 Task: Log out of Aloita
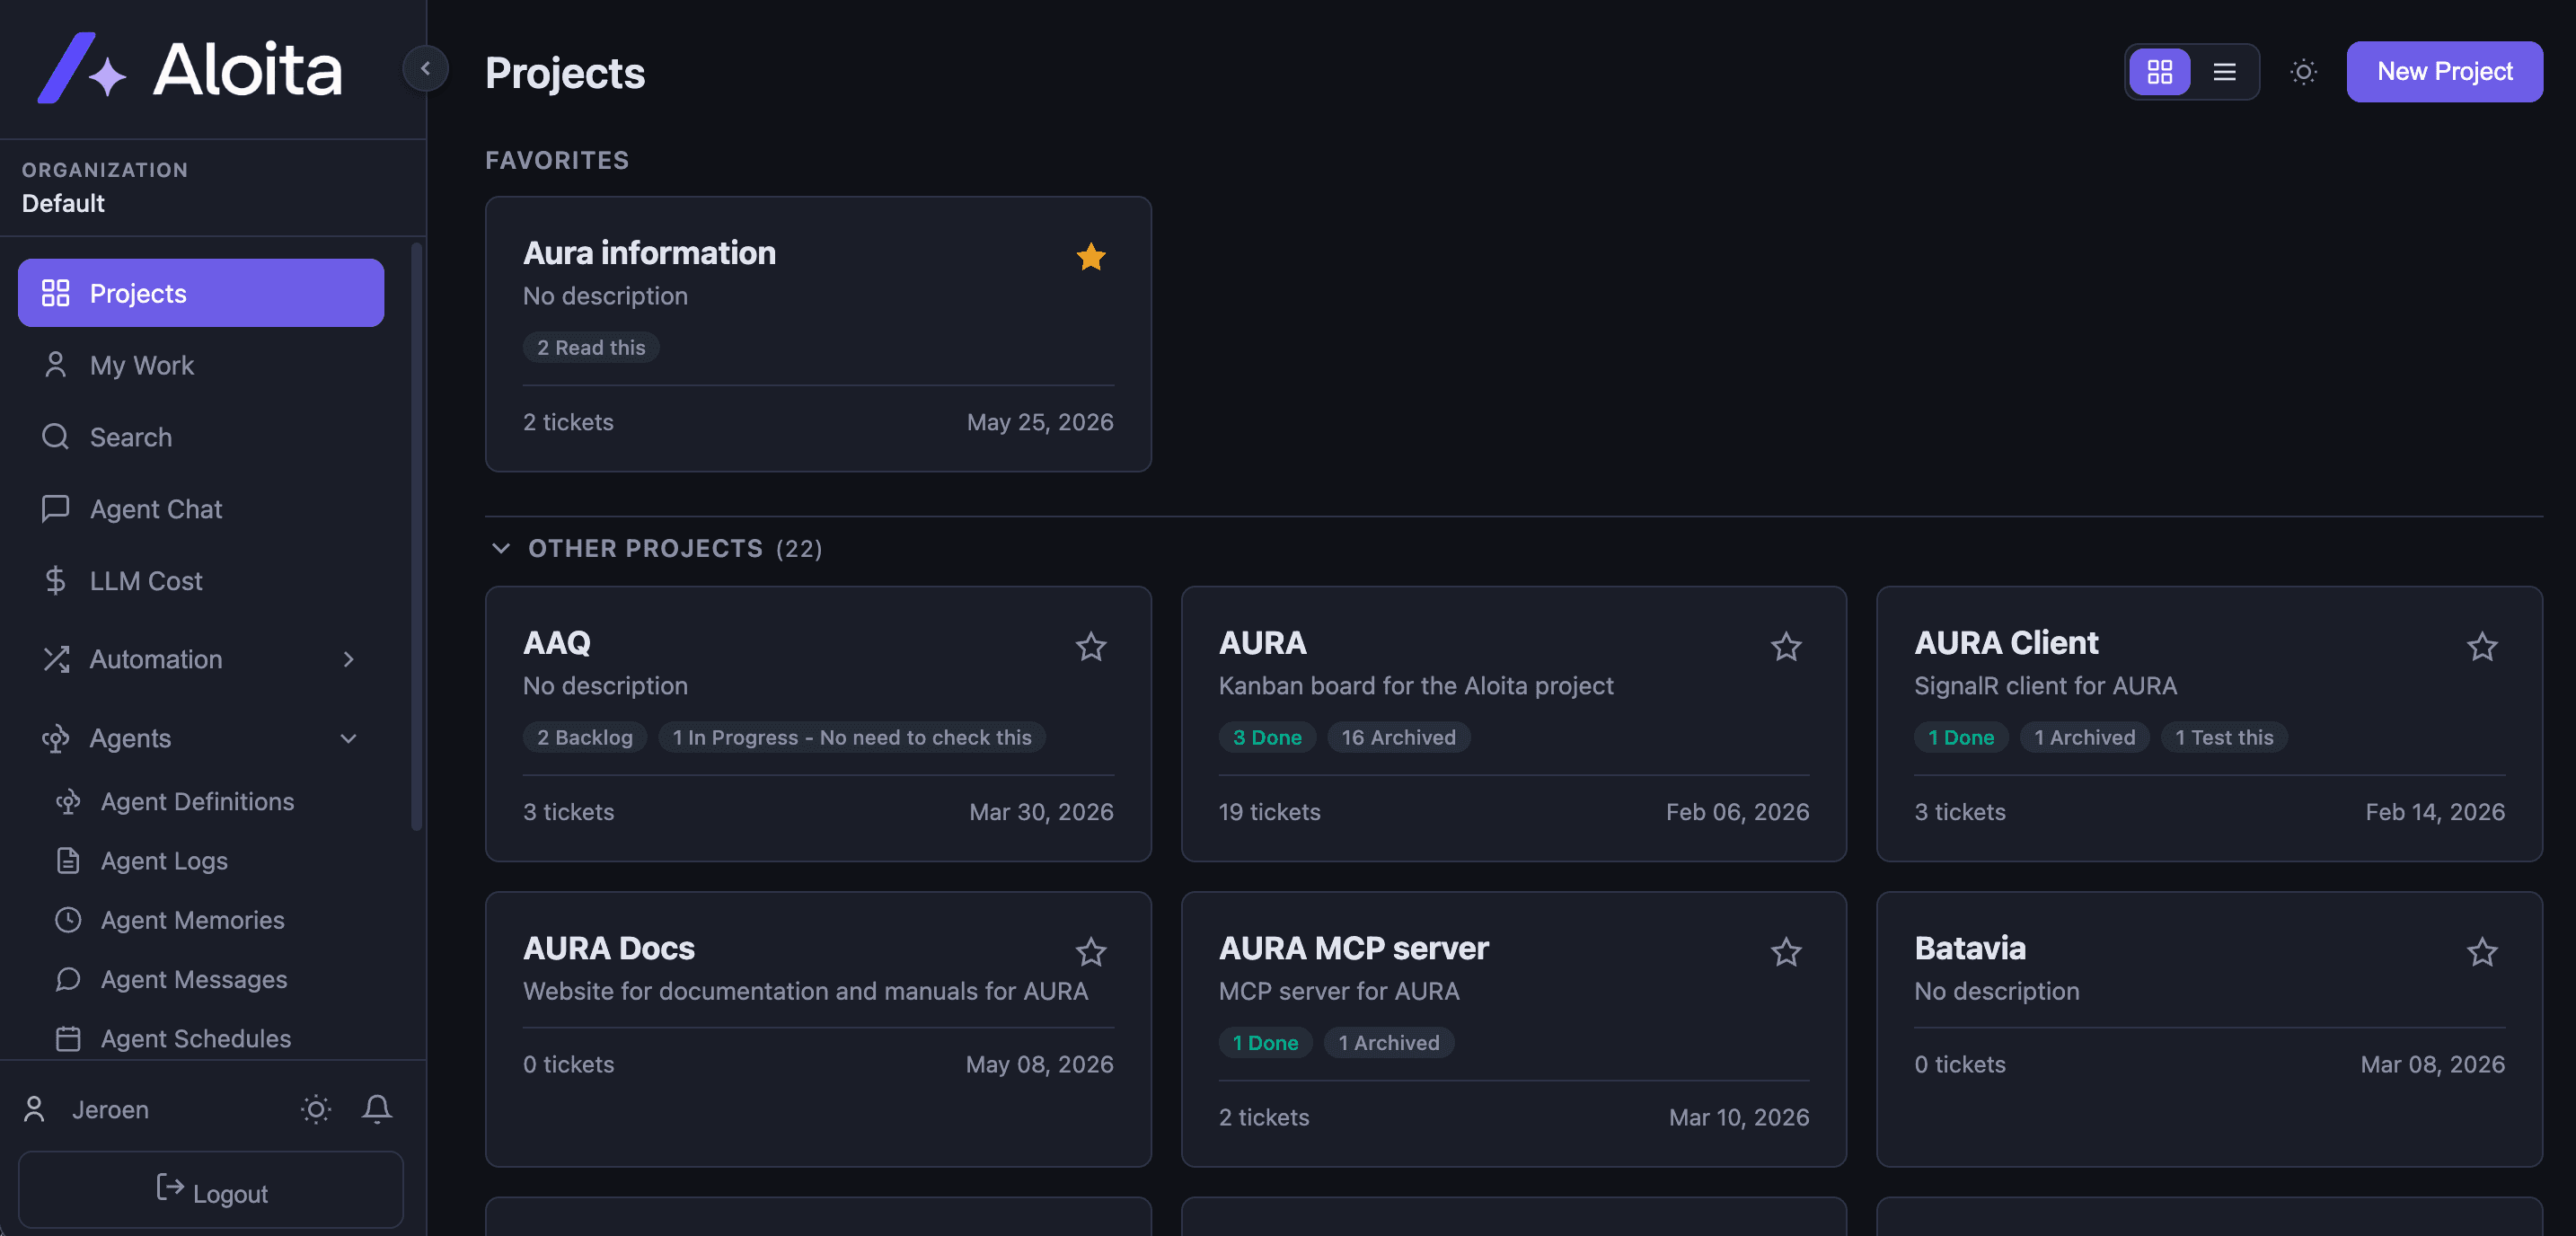coord(211,1190)
